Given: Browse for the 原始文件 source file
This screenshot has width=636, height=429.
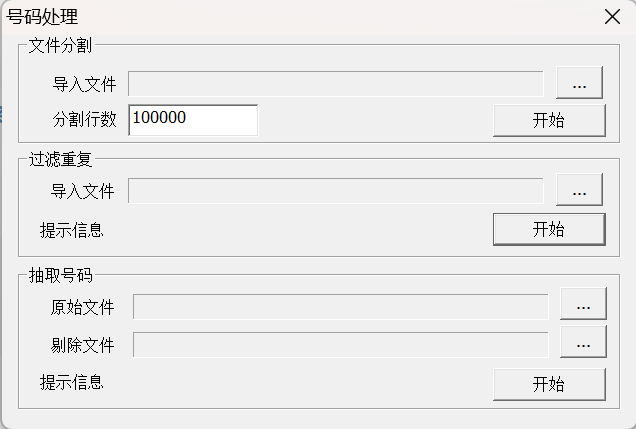Looking at the screenshot, I should coord(583,304).
